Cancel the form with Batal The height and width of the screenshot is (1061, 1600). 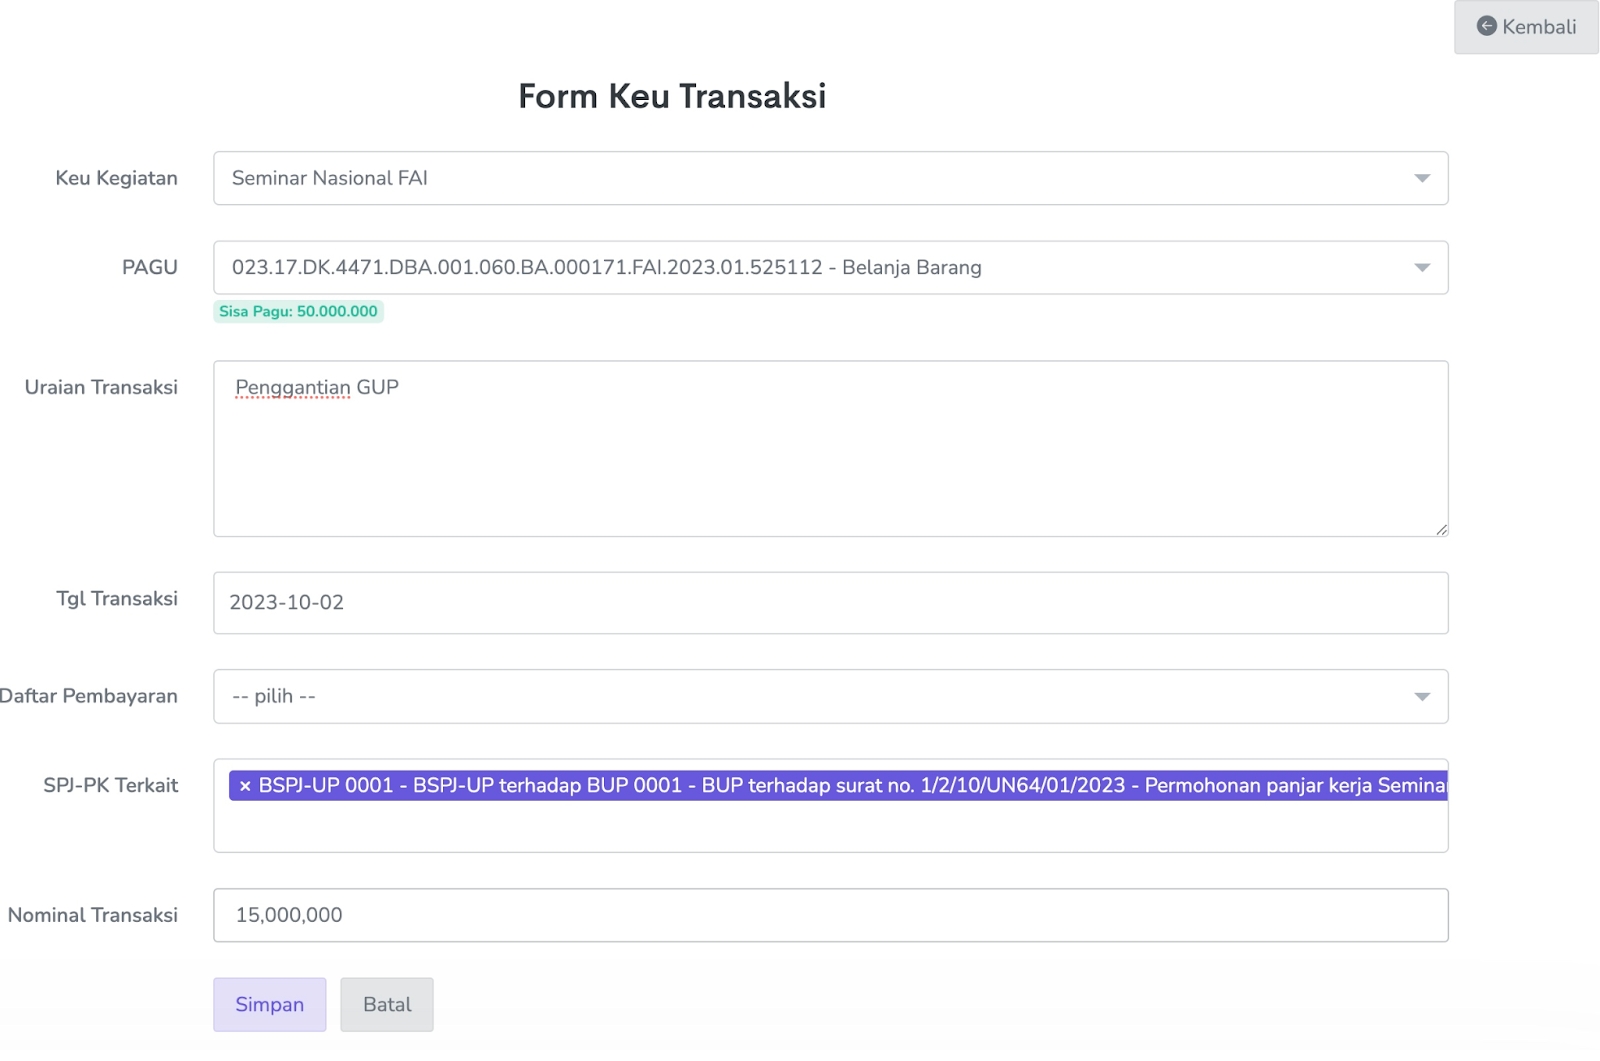[386, 1004]
